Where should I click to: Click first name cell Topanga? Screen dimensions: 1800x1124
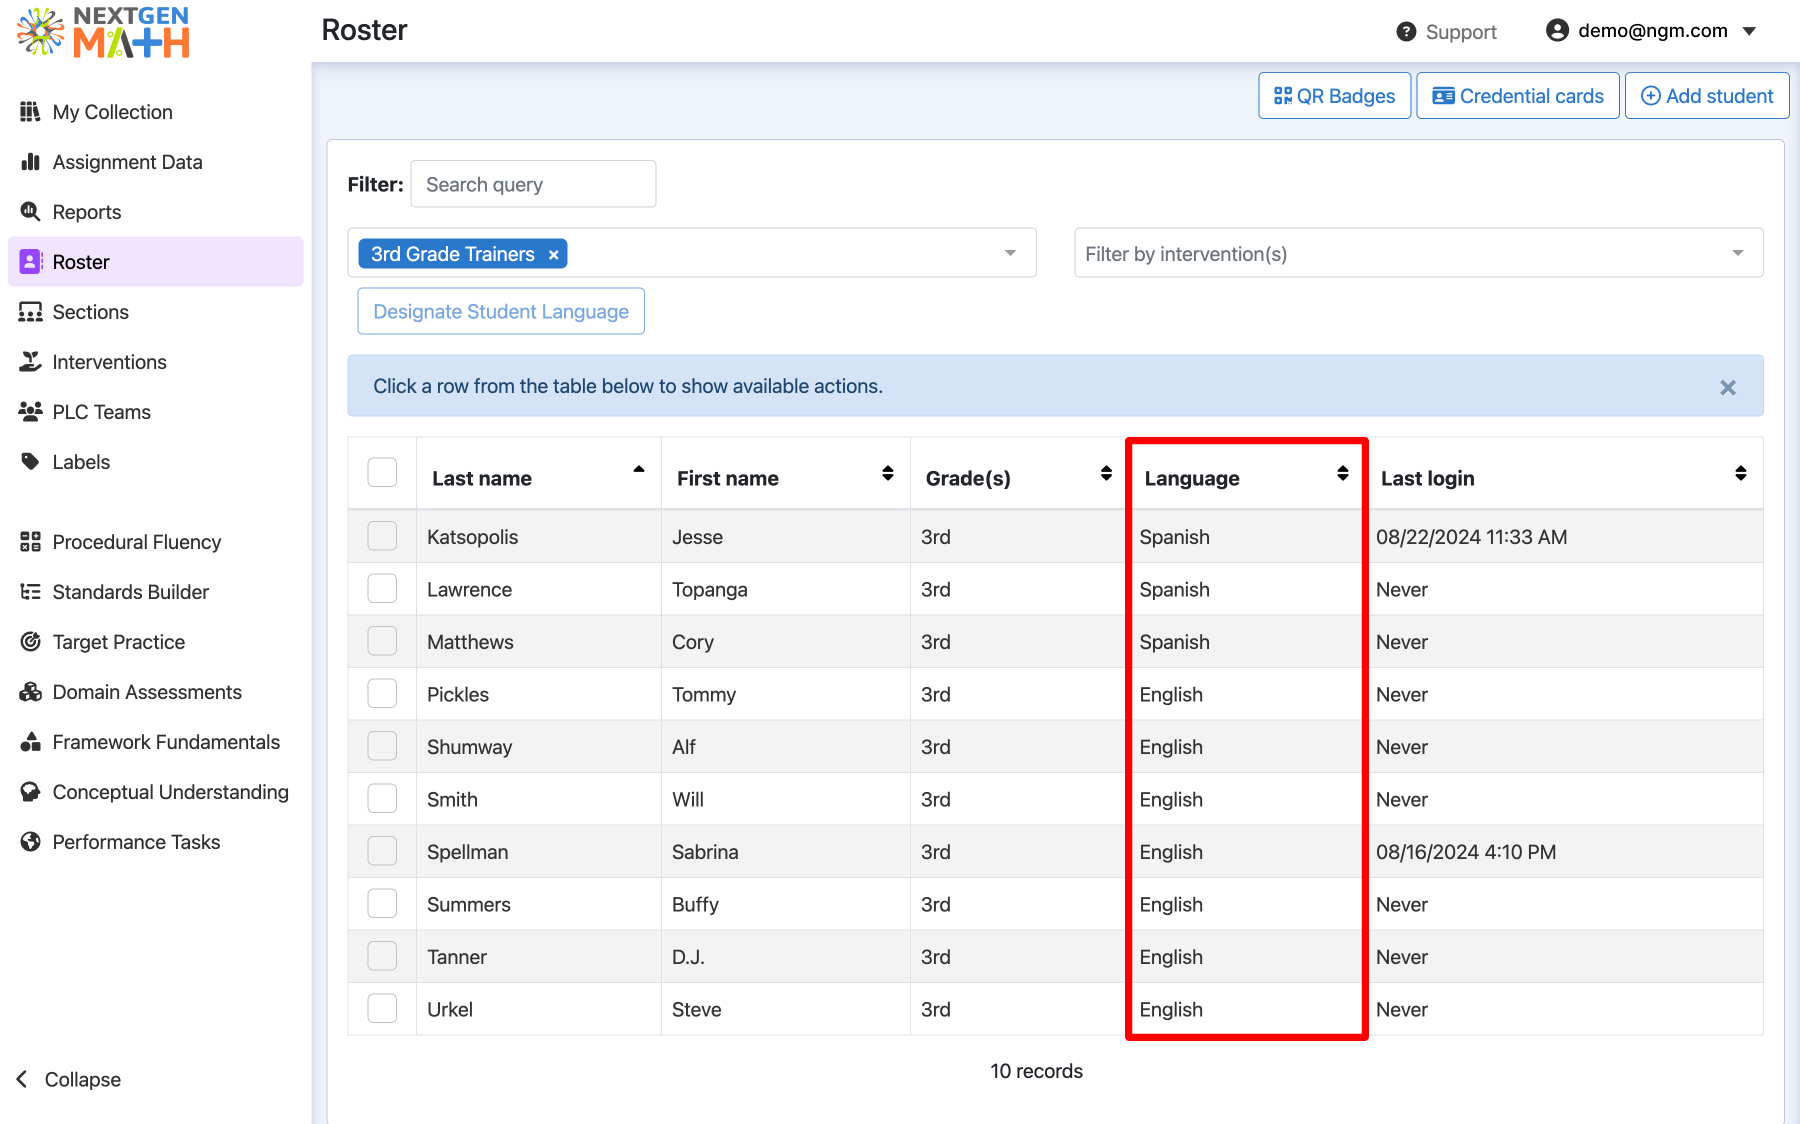pyautogui.click(x=785, y=590)
